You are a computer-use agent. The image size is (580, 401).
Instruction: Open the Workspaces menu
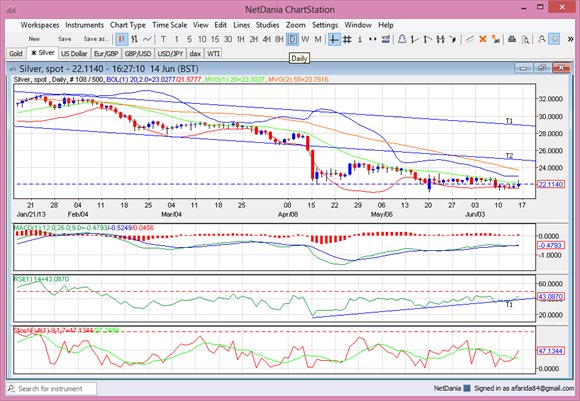pyautogui.click(x=40, y=25)
